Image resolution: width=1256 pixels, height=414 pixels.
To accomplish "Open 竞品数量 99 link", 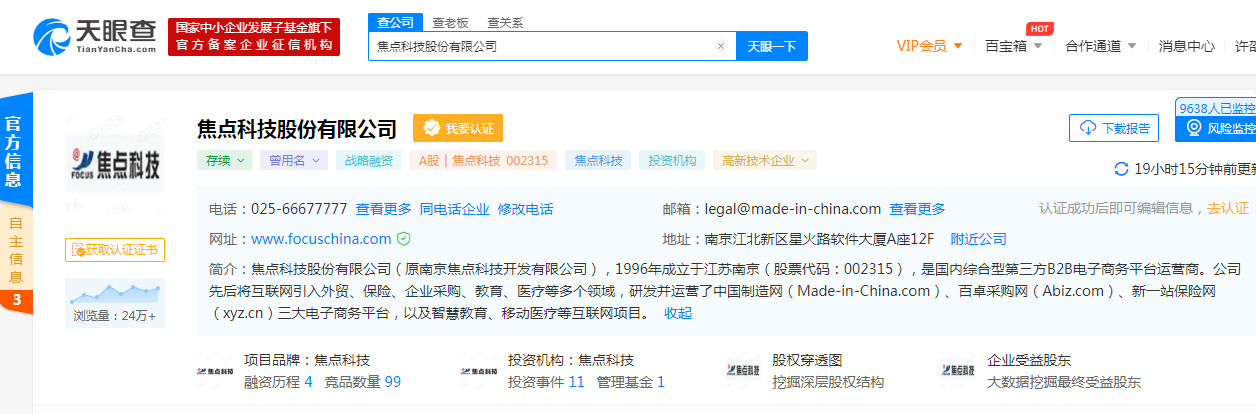I will pyautogui.click(x=363, y=382).
